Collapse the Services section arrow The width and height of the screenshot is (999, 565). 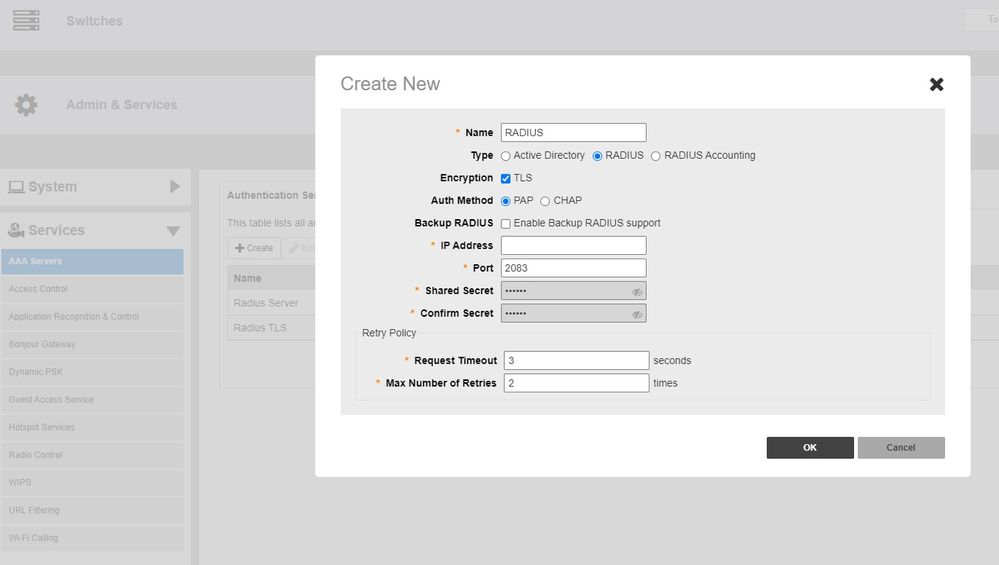point(173,231)
